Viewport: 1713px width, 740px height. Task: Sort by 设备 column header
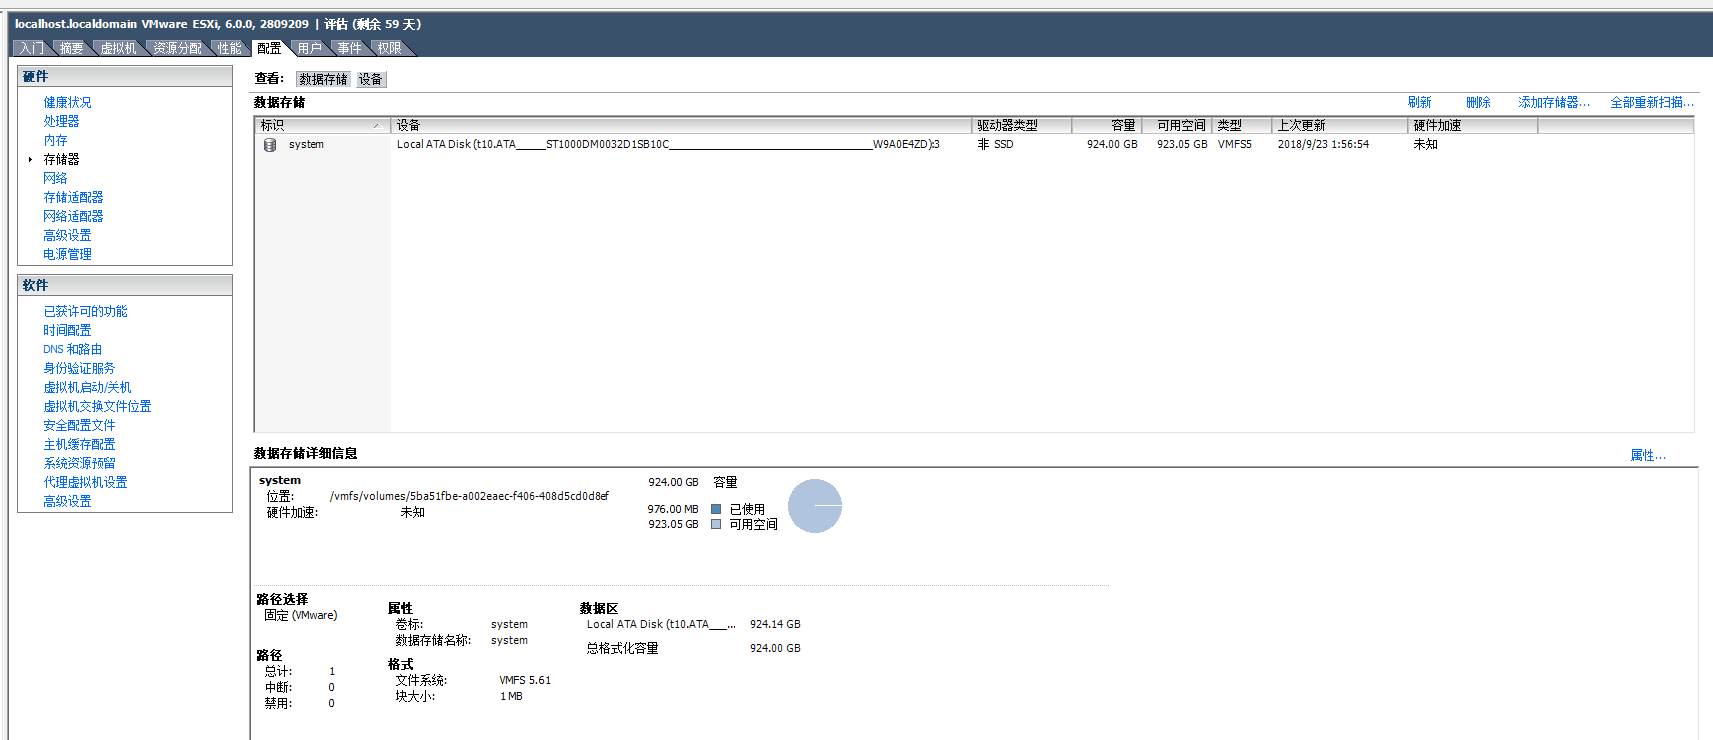click(681, 125)
